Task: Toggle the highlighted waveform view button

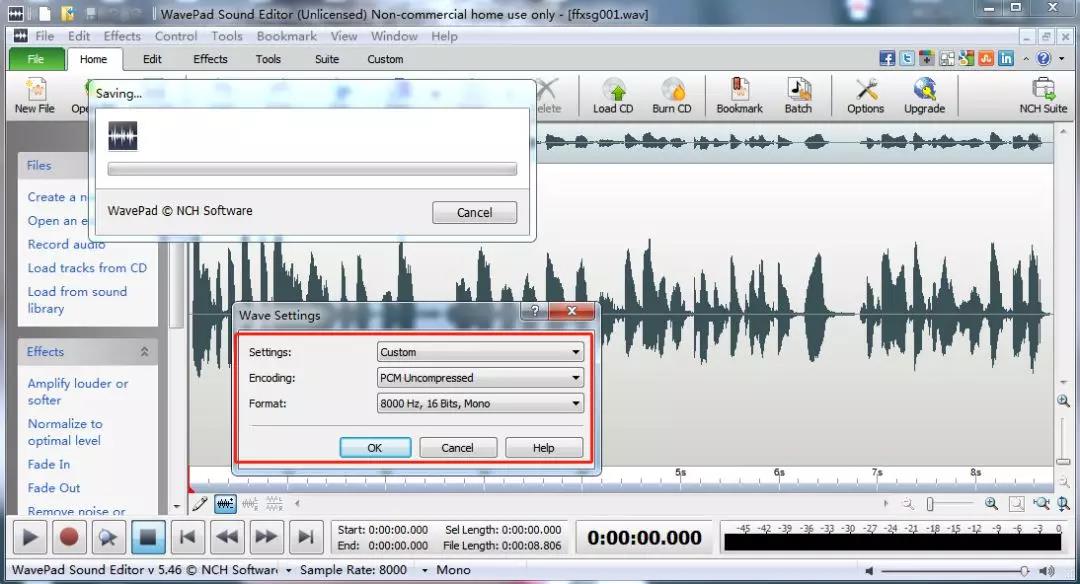Action: coord(225,504)
